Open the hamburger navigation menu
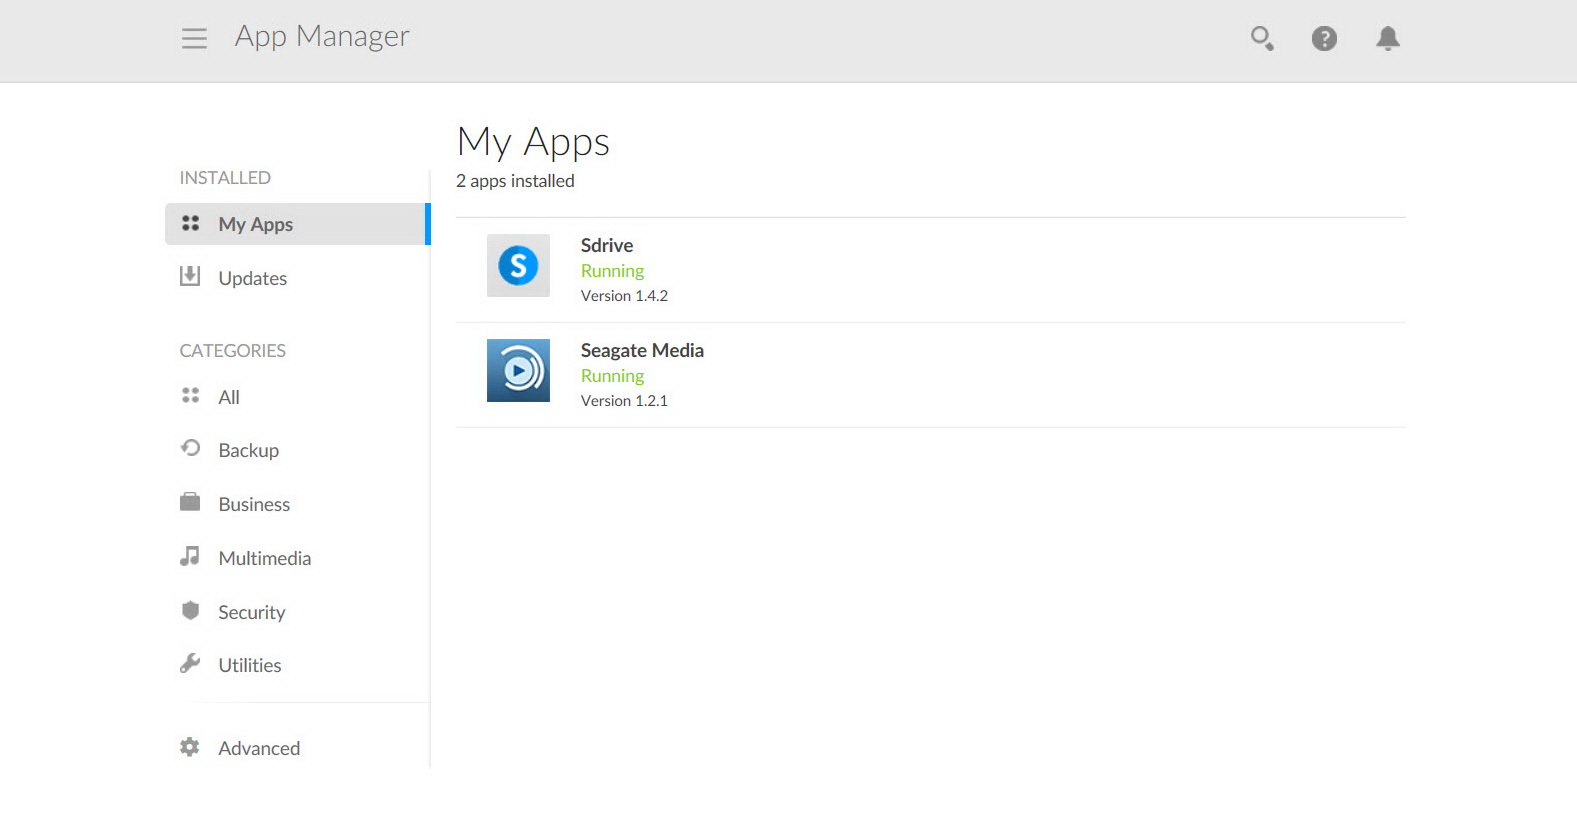This screenshot has height=819, width=1577. (x=194, y=38)
